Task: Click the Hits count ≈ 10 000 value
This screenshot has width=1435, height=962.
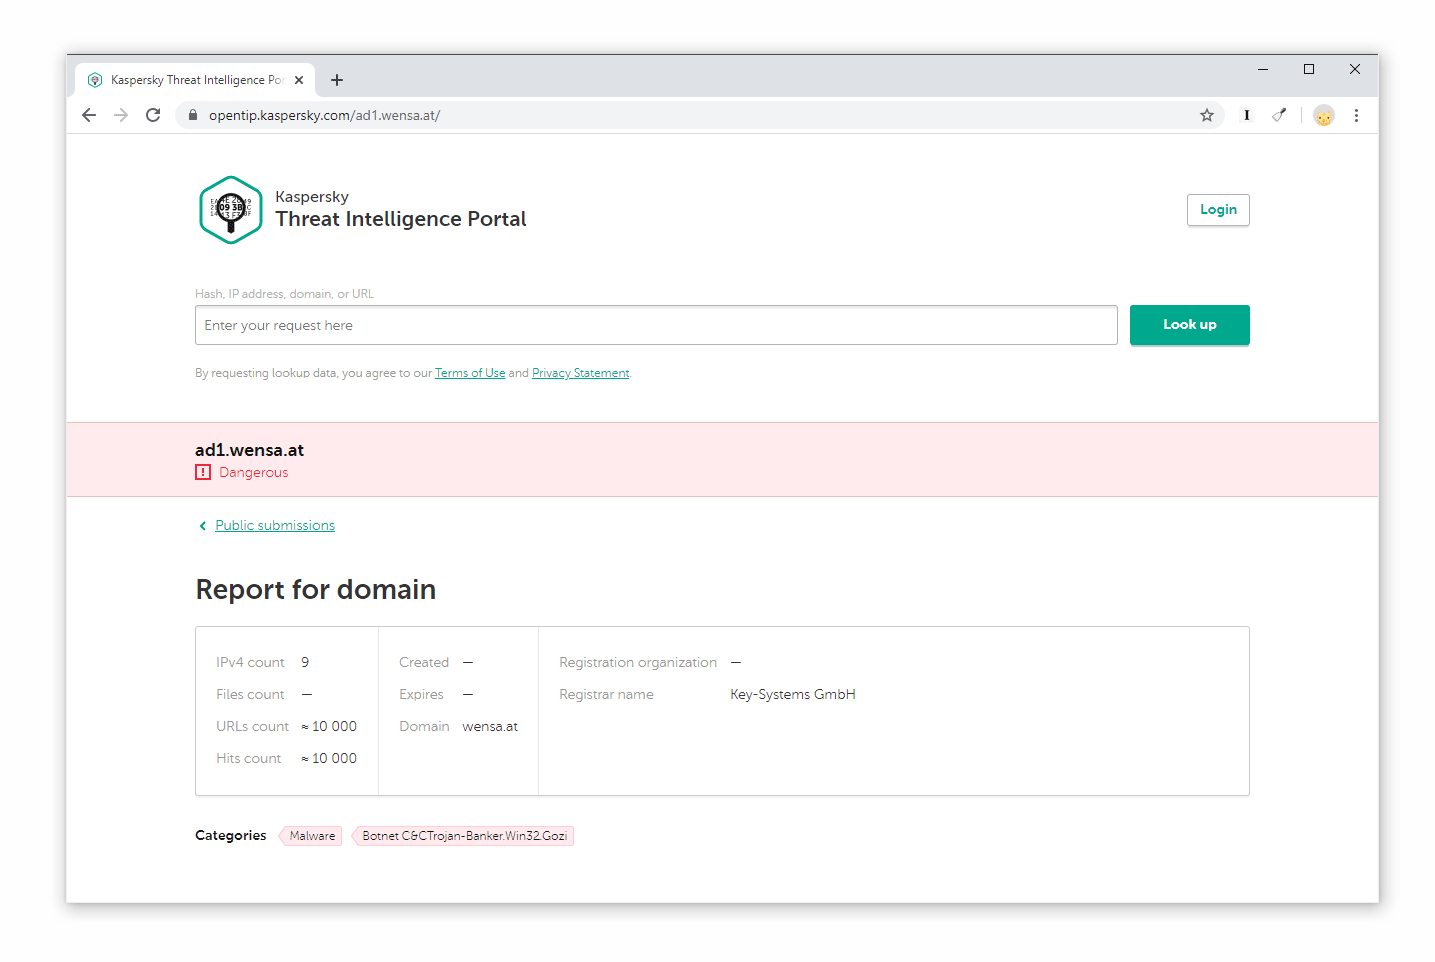Action: [x=329, y=758]
